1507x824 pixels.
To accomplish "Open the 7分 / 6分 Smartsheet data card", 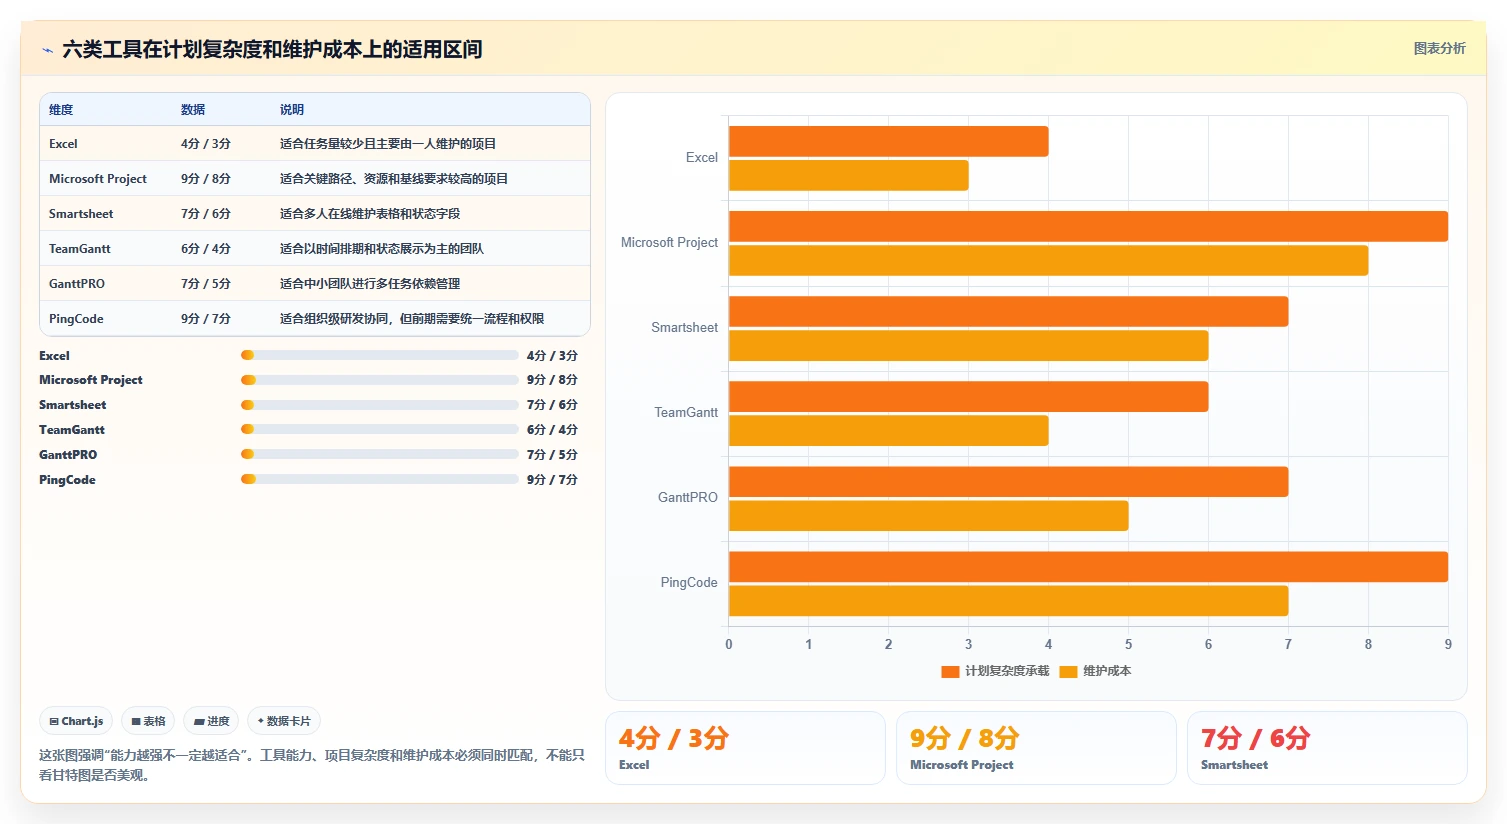I will [1327, 748].
